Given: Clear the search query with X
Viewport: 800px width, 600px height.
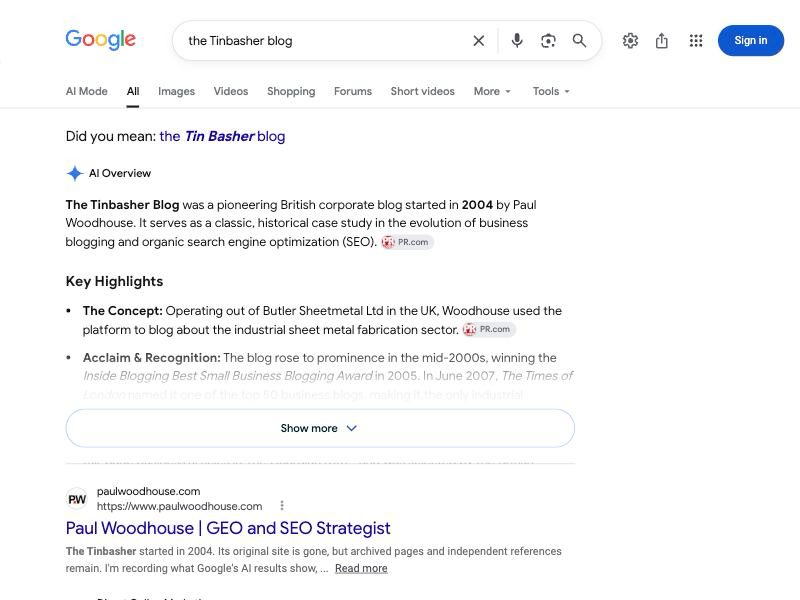Looking at the screenshot, I should 479,41.
